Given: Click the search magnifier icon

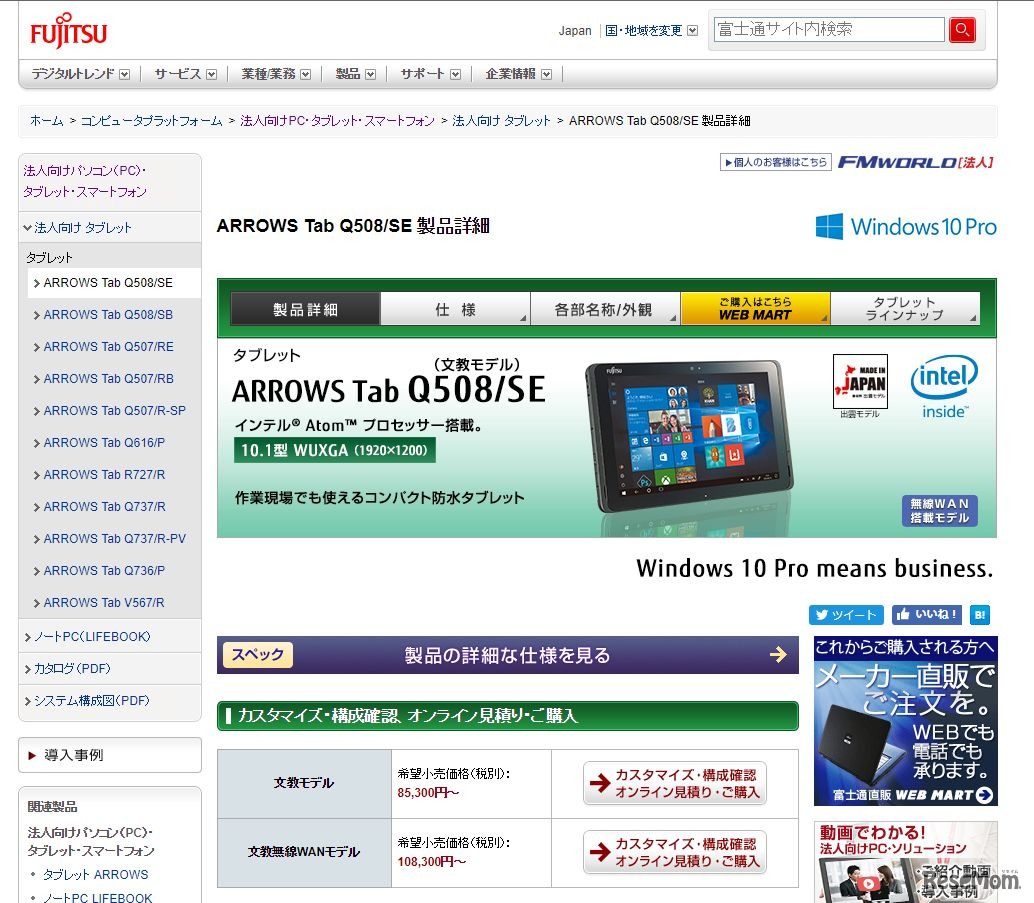Looking at the screenshot, I should click(x=961, y=30).
